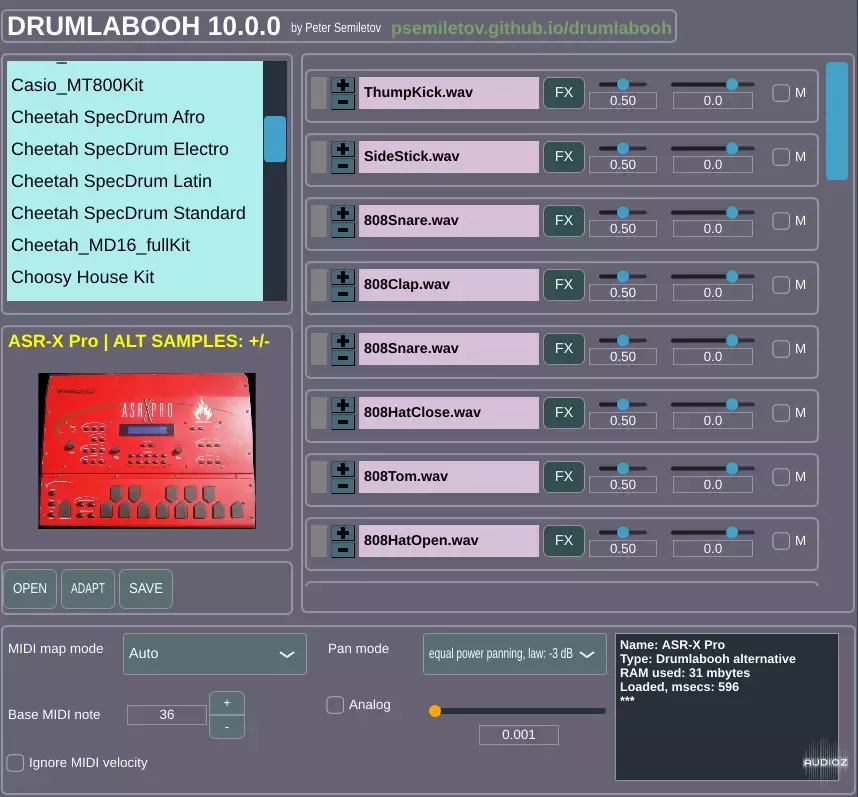Viewport: 858px width, 797px height.
Task: Click the grey pad indicator beside ThumpKick.wav
Action: [x=319, y=92]
